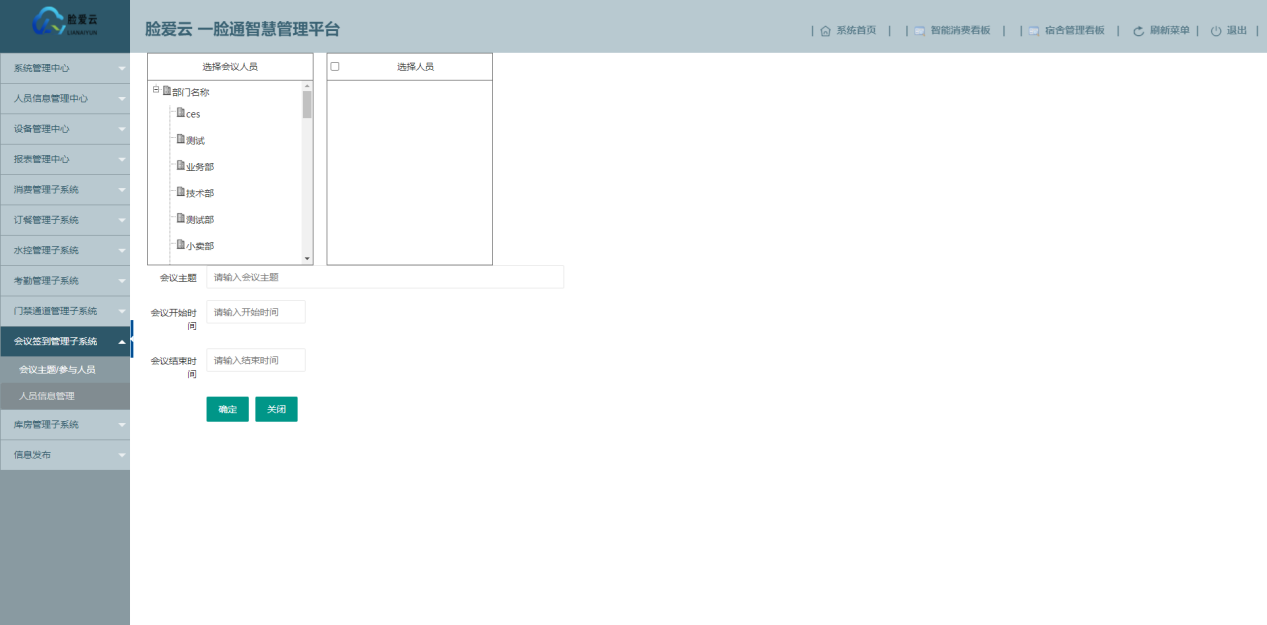Select the 技术部 department node
The width and height of the screenshot is (1267, 625).
(x=200, y=193)
